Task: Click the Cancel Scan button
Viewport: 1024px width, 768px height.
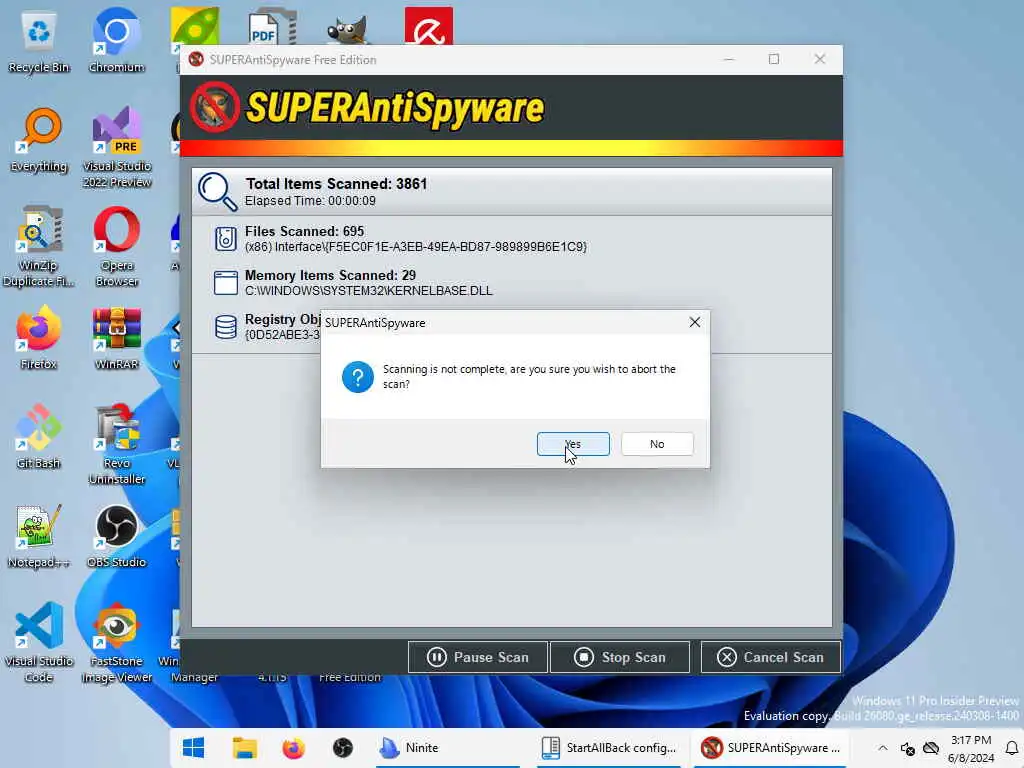Action: point(771,657)
